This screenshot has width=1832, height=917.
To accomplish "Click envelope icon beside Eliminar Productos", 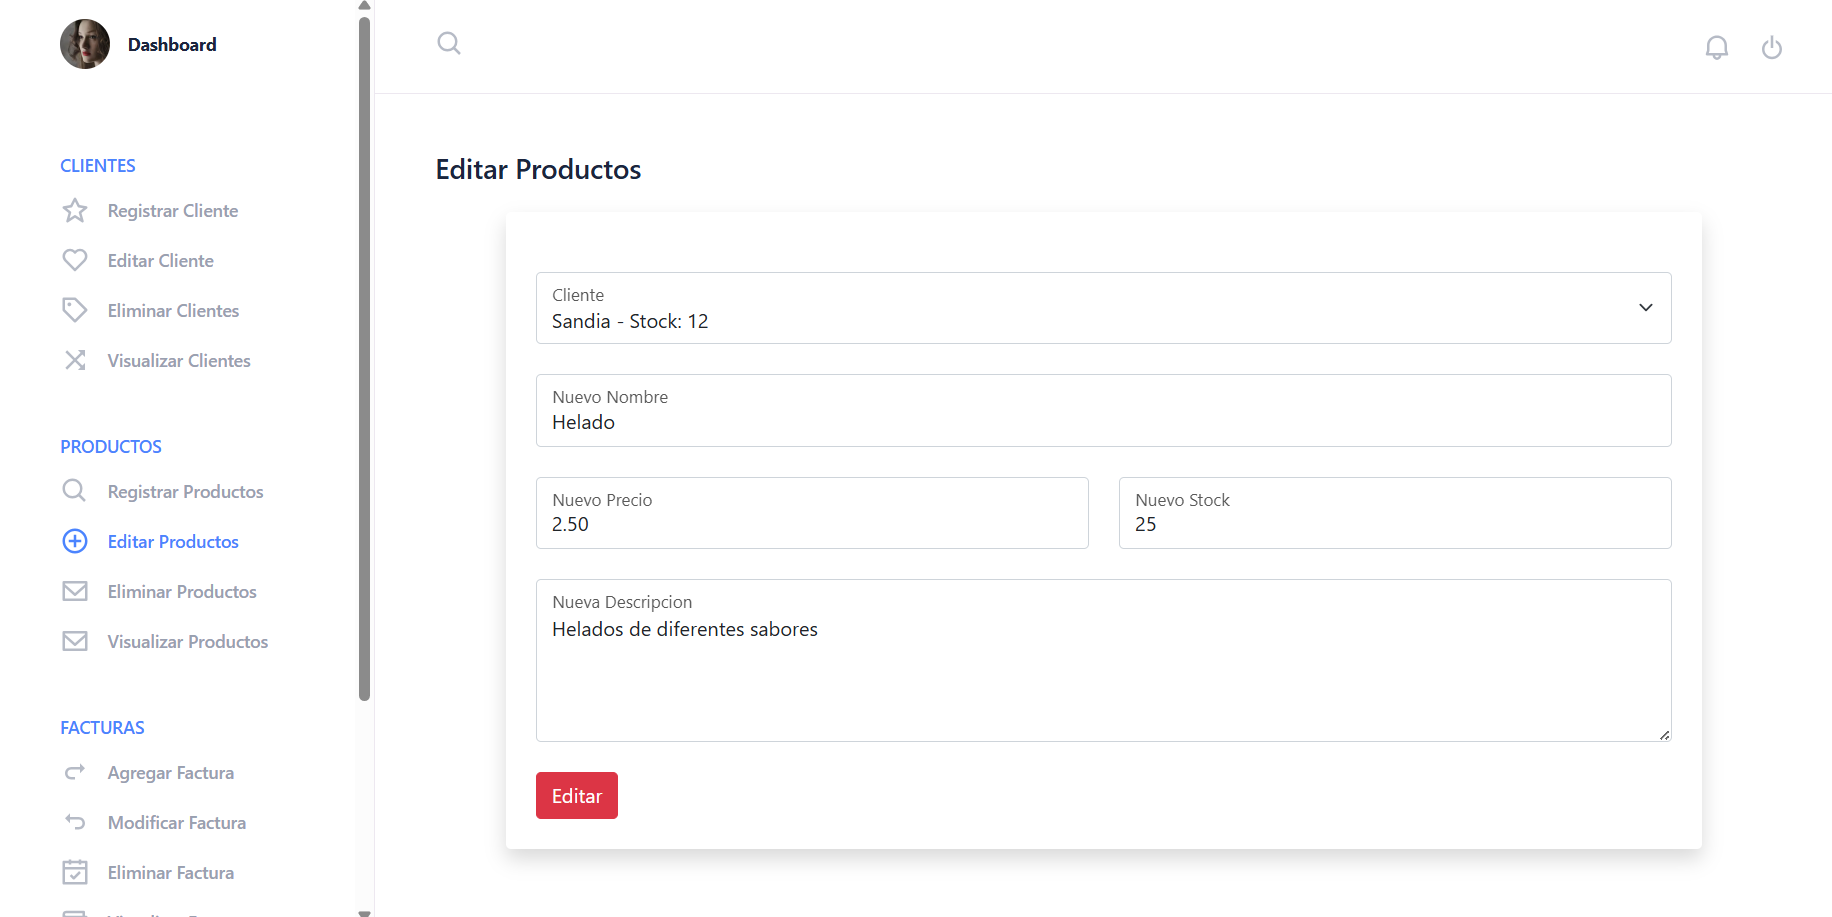I will (75, 592).
